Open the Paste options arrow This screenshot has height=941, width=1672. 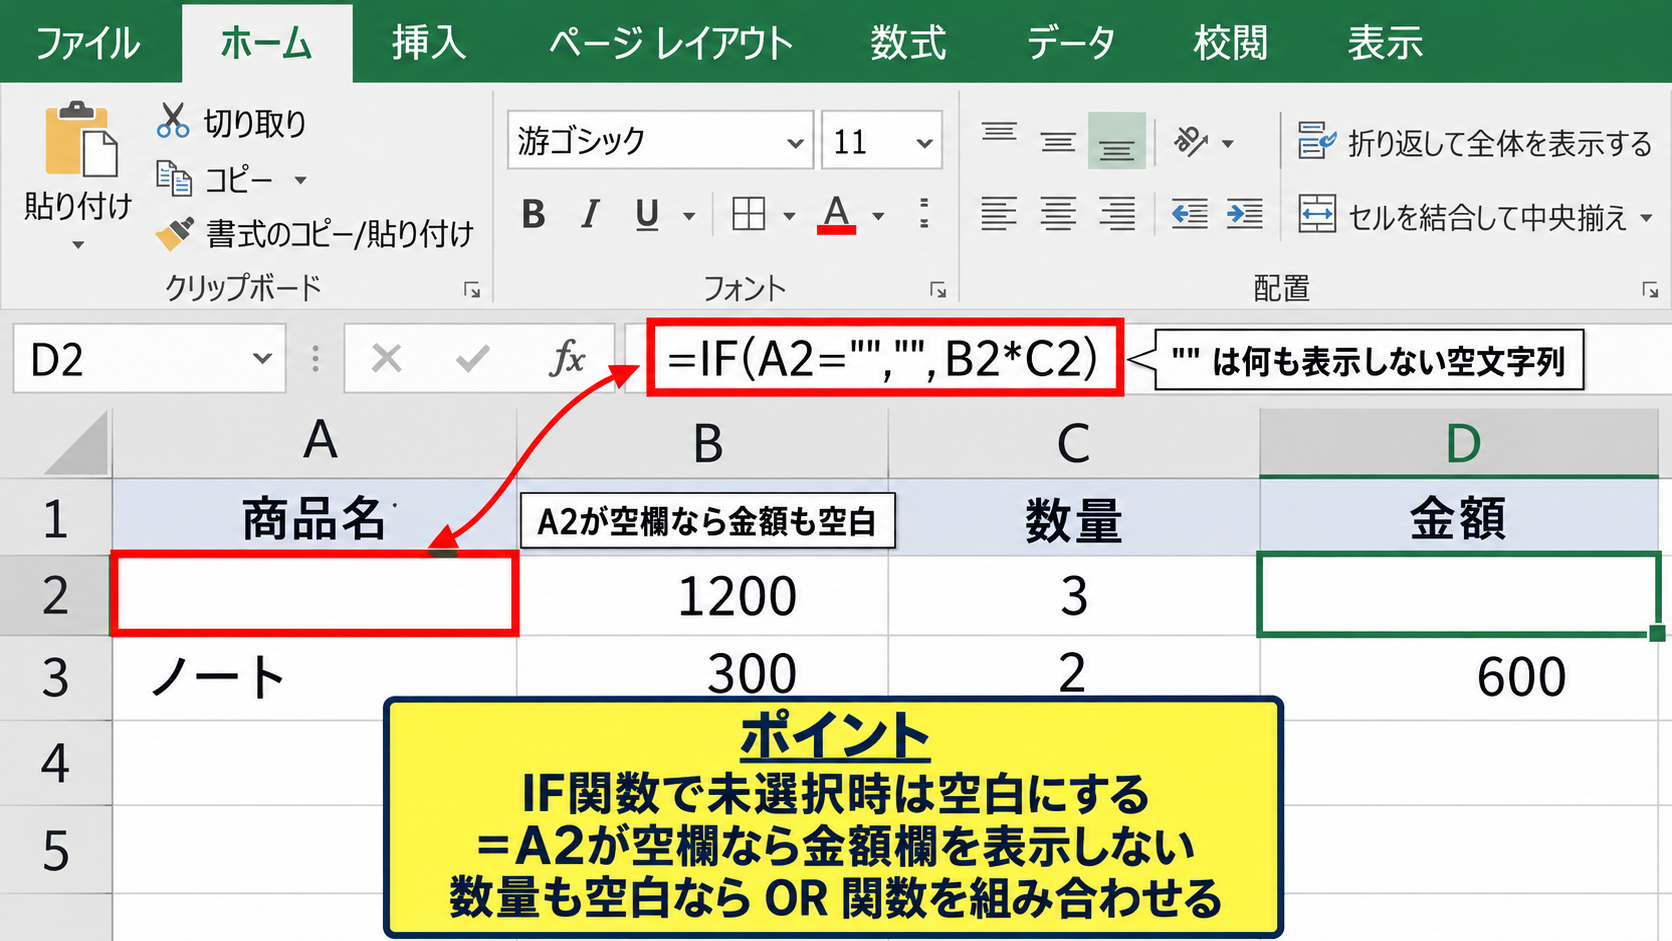point(77,244)
